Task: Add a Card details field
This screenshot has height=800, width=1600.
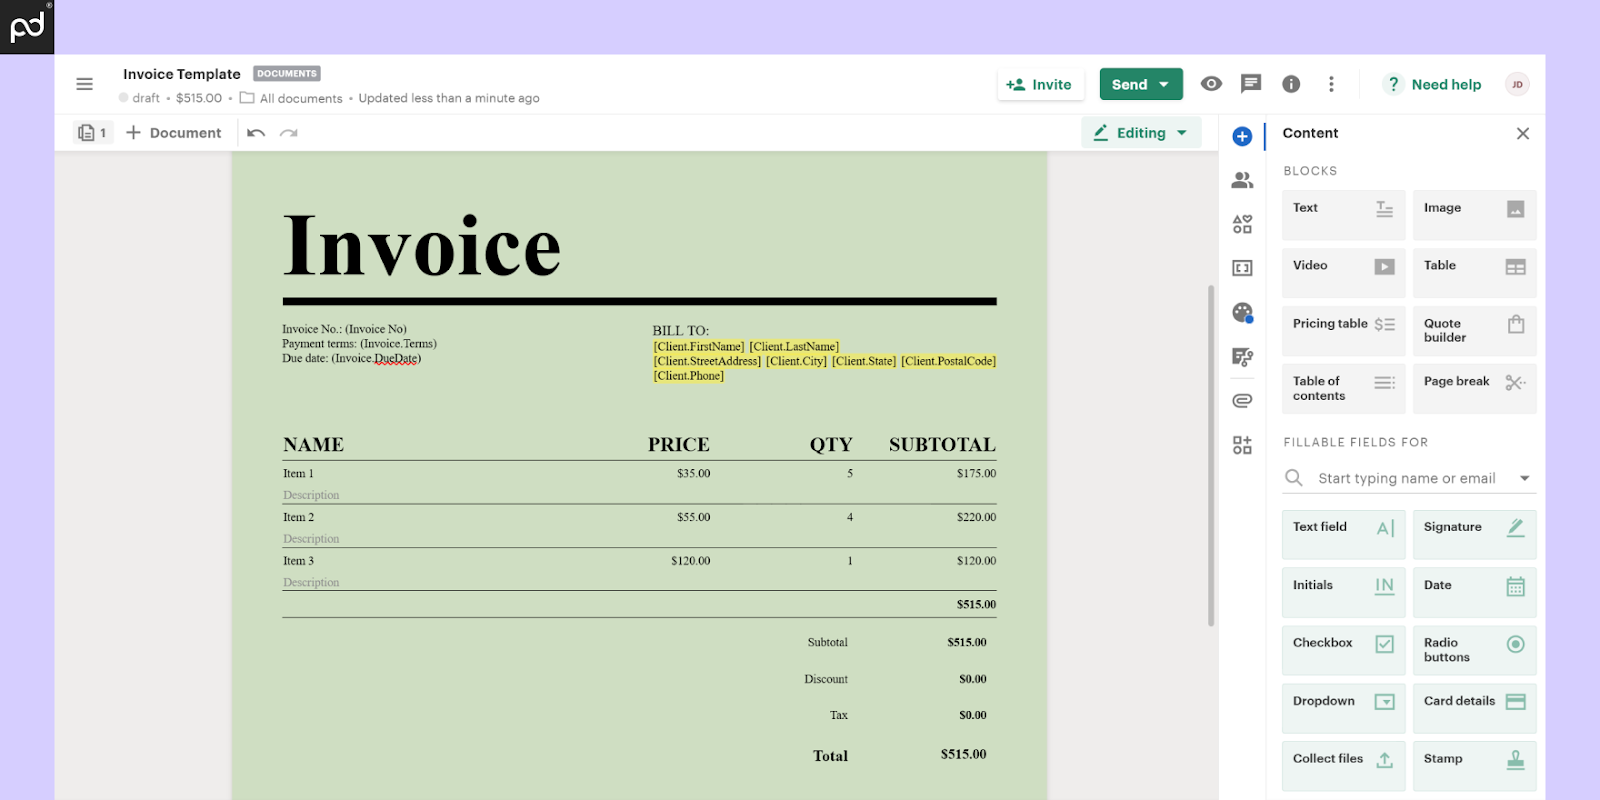Action: point(1474,708)
